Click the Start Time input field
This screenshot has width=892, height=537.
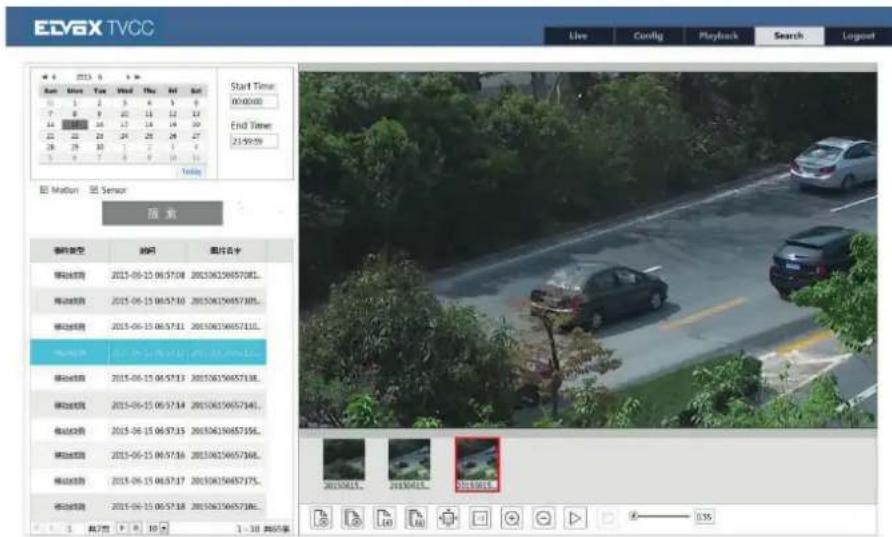pyautogui.click(x=254, y=102)
